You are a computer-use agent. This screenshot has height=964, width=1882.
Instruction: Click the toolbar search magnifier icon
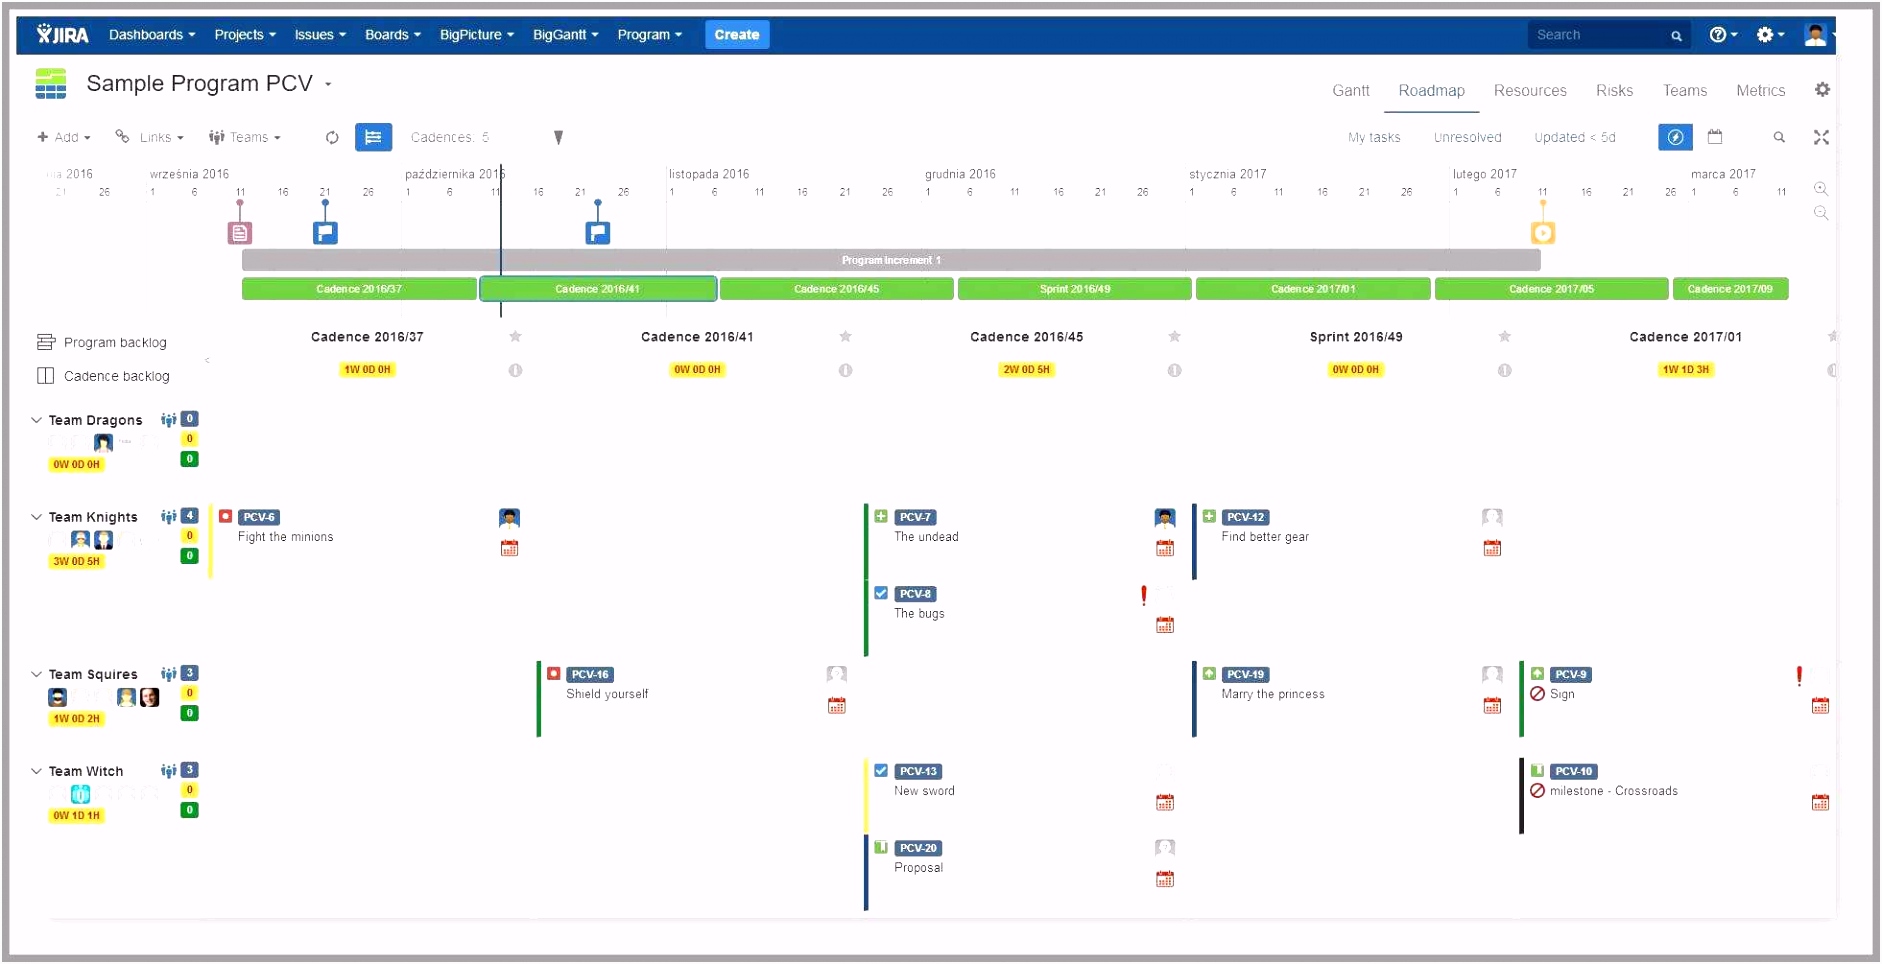tap(1779, 137)
